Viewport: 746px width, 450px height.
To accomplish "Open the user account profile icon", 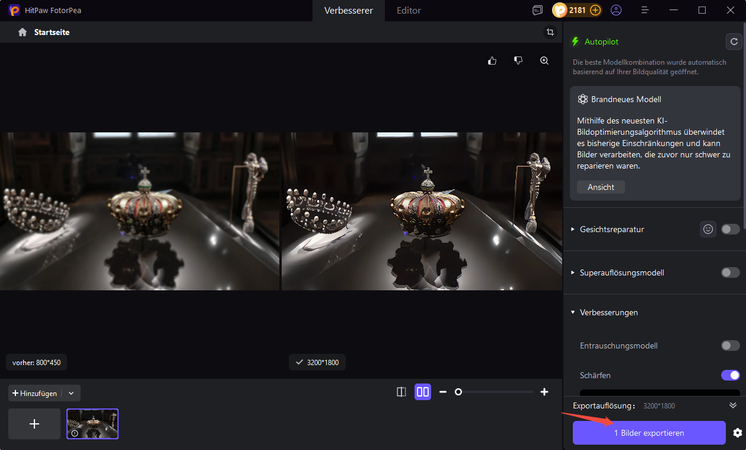I will click(615, 10).
